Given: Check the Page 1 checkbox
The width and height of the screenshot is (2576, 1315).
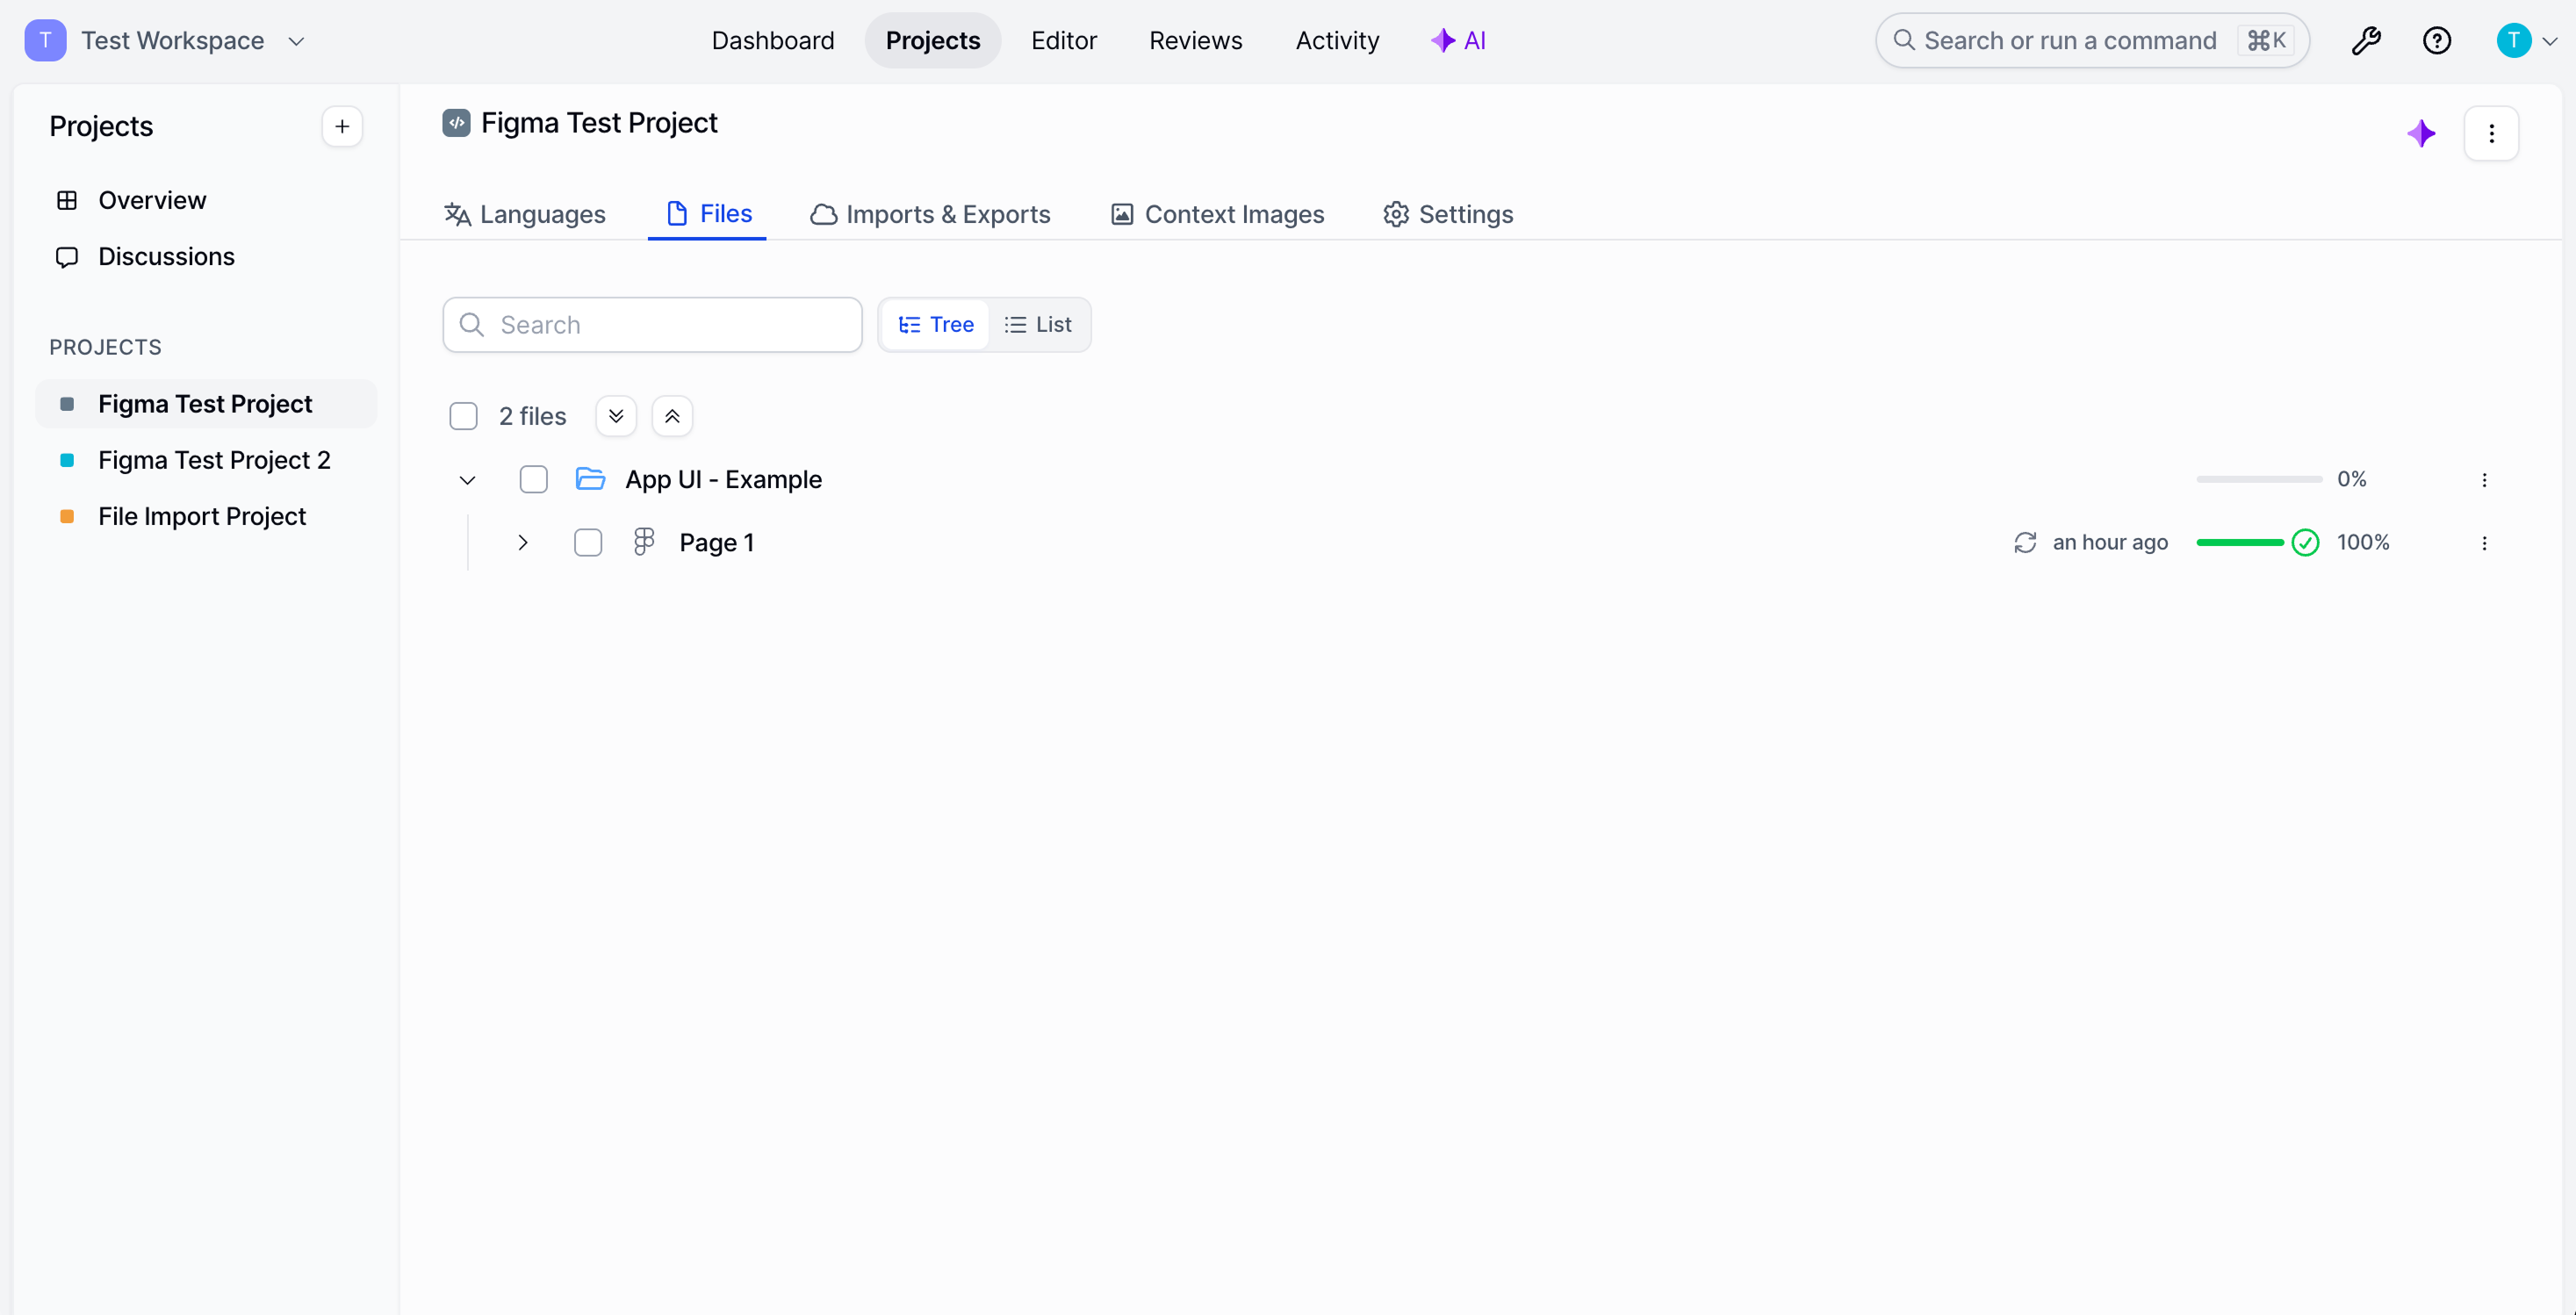Looking at the screenshot, I should point(588,543).
